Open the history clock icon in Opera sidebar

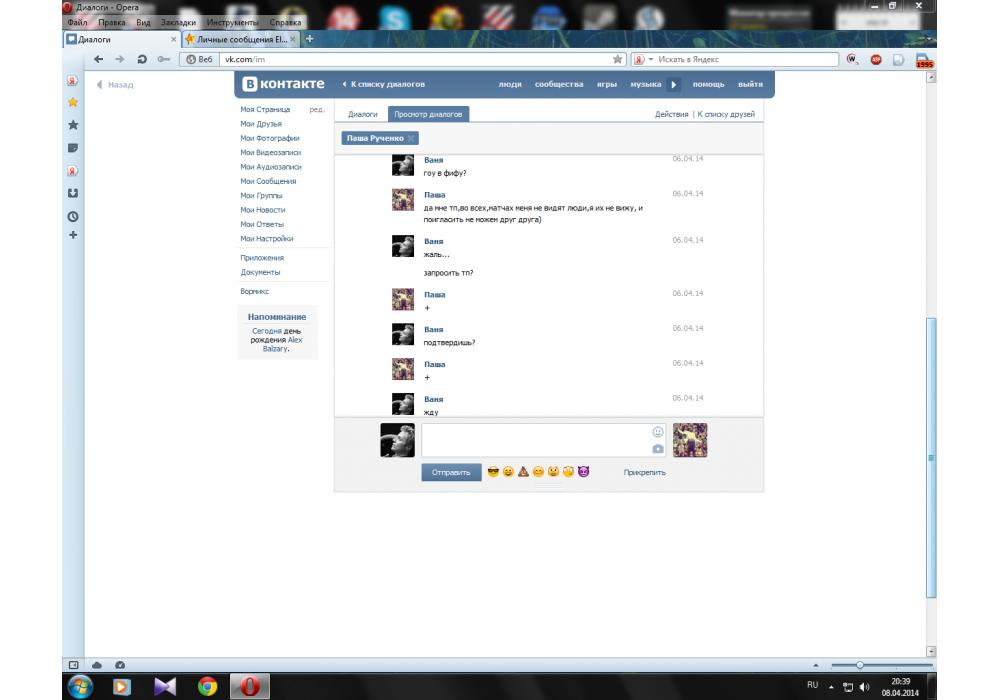click(73, 216)
